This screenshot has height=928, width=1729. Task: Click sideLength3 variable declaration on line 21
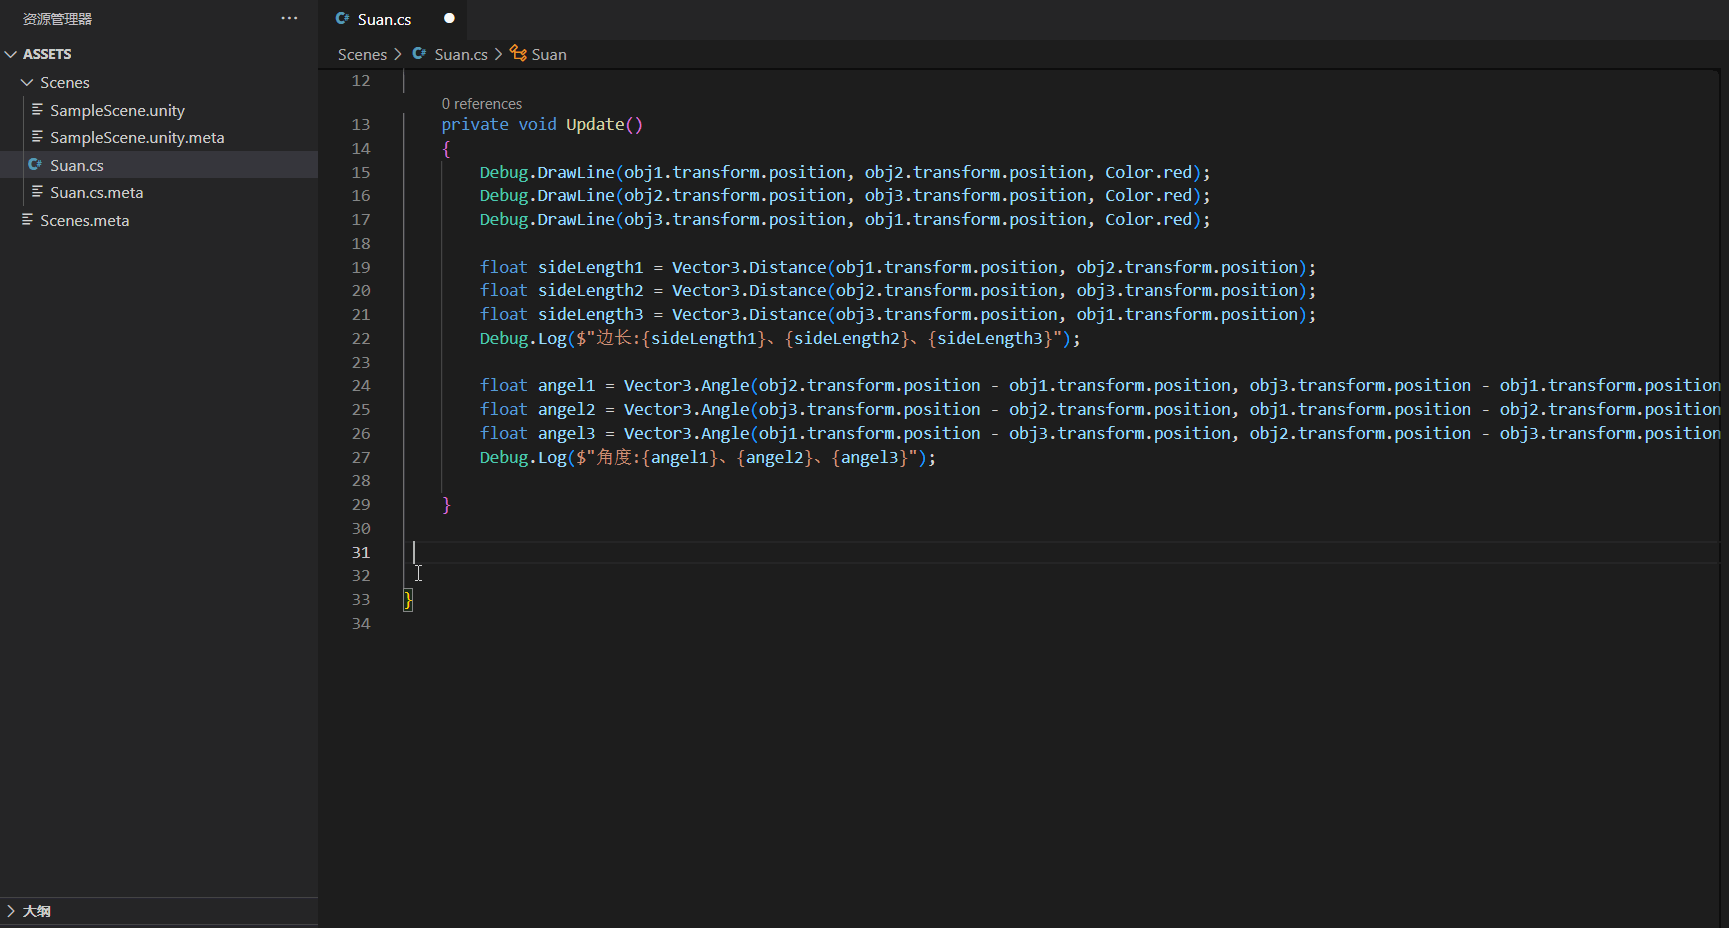tap(591, 315)
